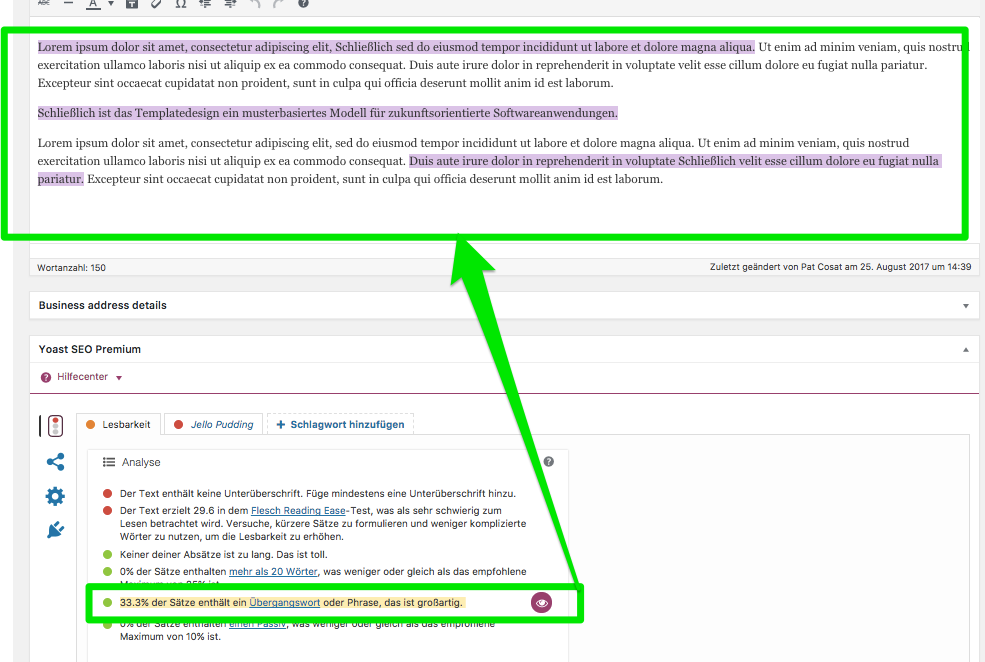
Task: Open the Yoast advanced settings gear icon
Action: (55, 496)
